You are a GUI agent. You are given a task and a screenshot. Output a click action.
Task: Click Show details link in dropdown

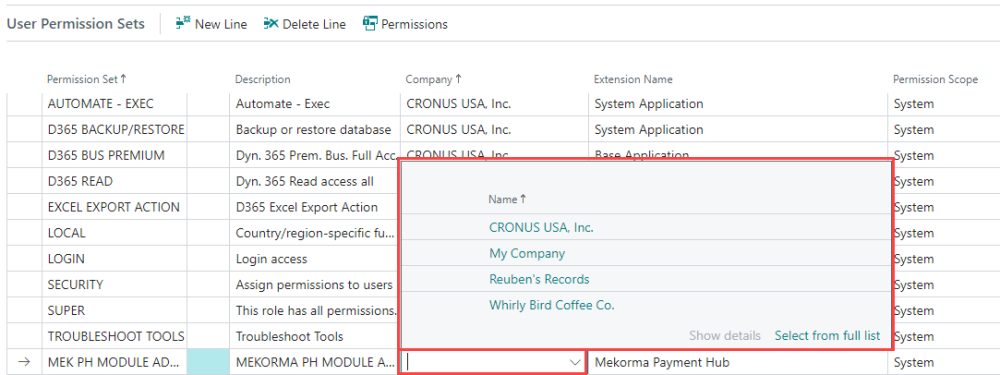click(724, 335)
